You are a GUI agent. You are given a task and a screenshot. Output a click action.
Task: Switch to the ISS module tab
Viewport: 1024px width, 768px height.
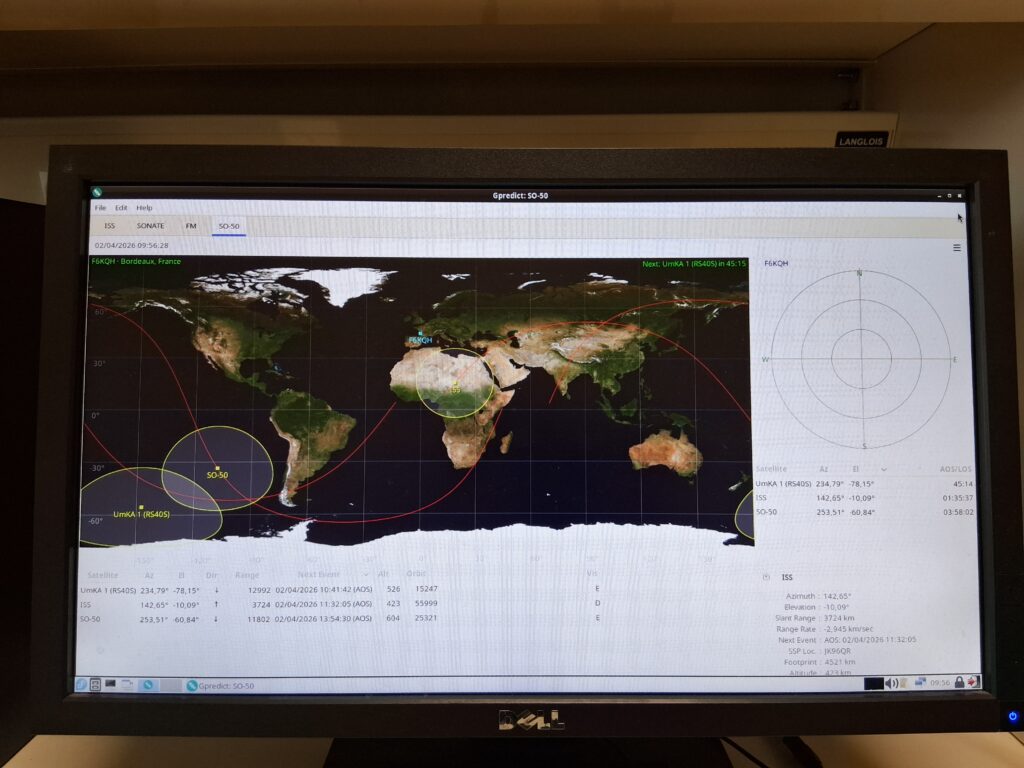(x=109, y=226)
